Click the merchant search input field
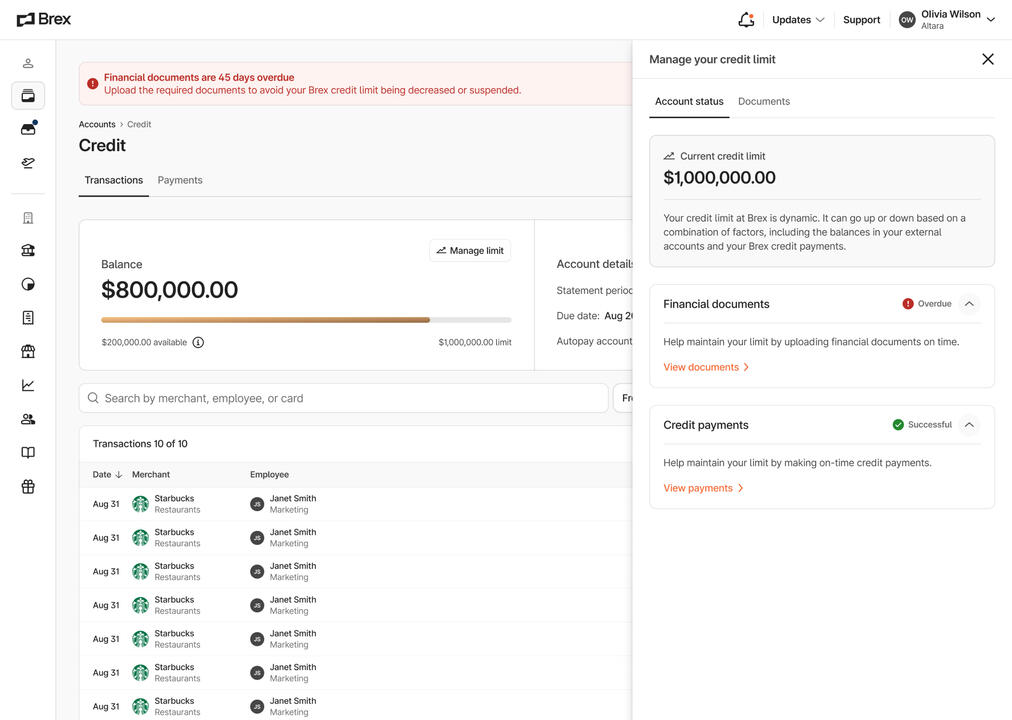 click(x=344, y=398)
